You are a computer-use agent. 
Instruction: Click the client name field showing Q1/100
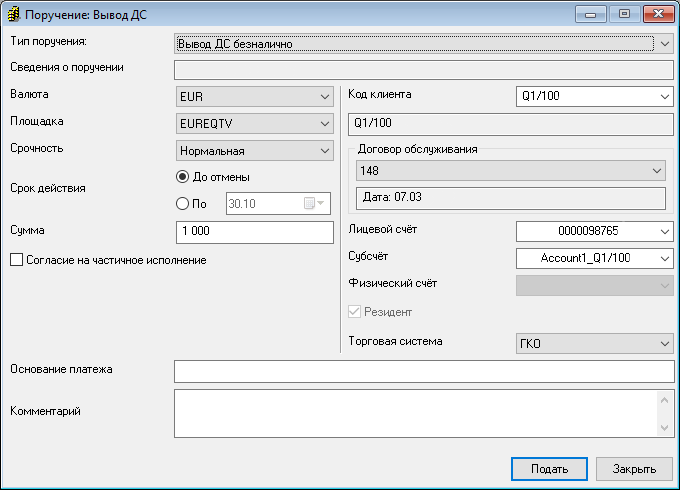(x=510, y=124)
